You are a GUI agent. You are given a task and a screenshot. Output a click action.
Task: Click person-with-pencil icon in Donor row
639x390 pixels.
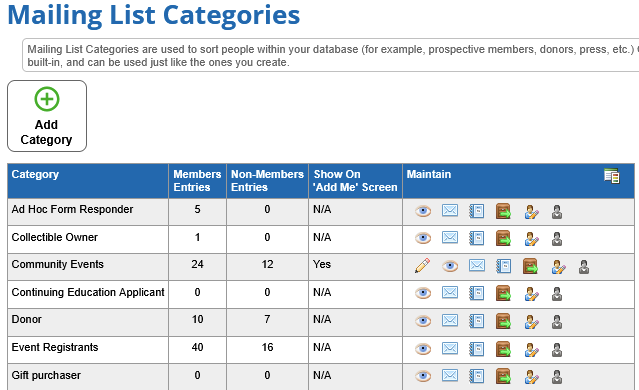tap(531, 322)
